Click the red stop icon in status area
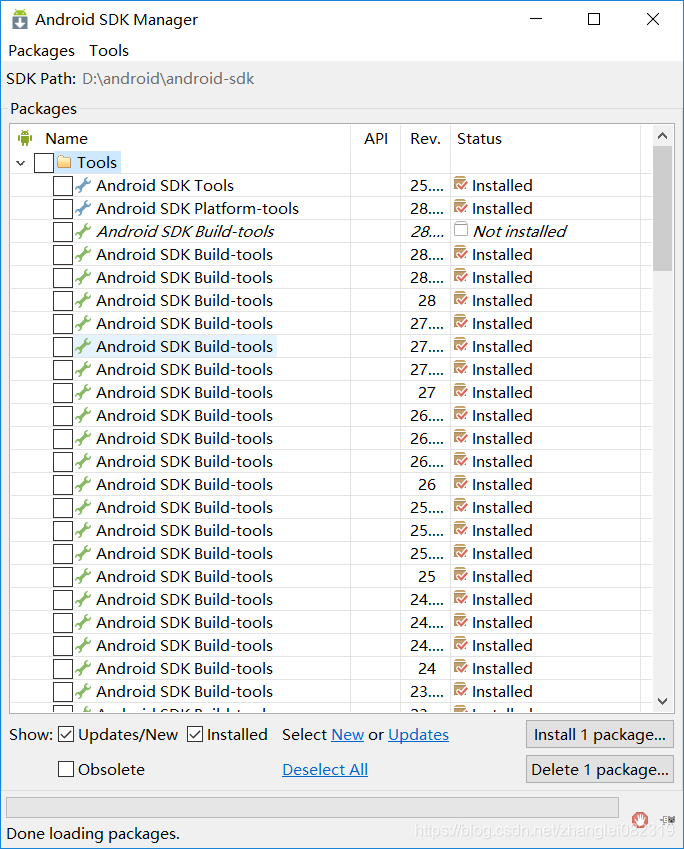Image resolution: width=684 pixels, height=849 pixels. point(640,820)
